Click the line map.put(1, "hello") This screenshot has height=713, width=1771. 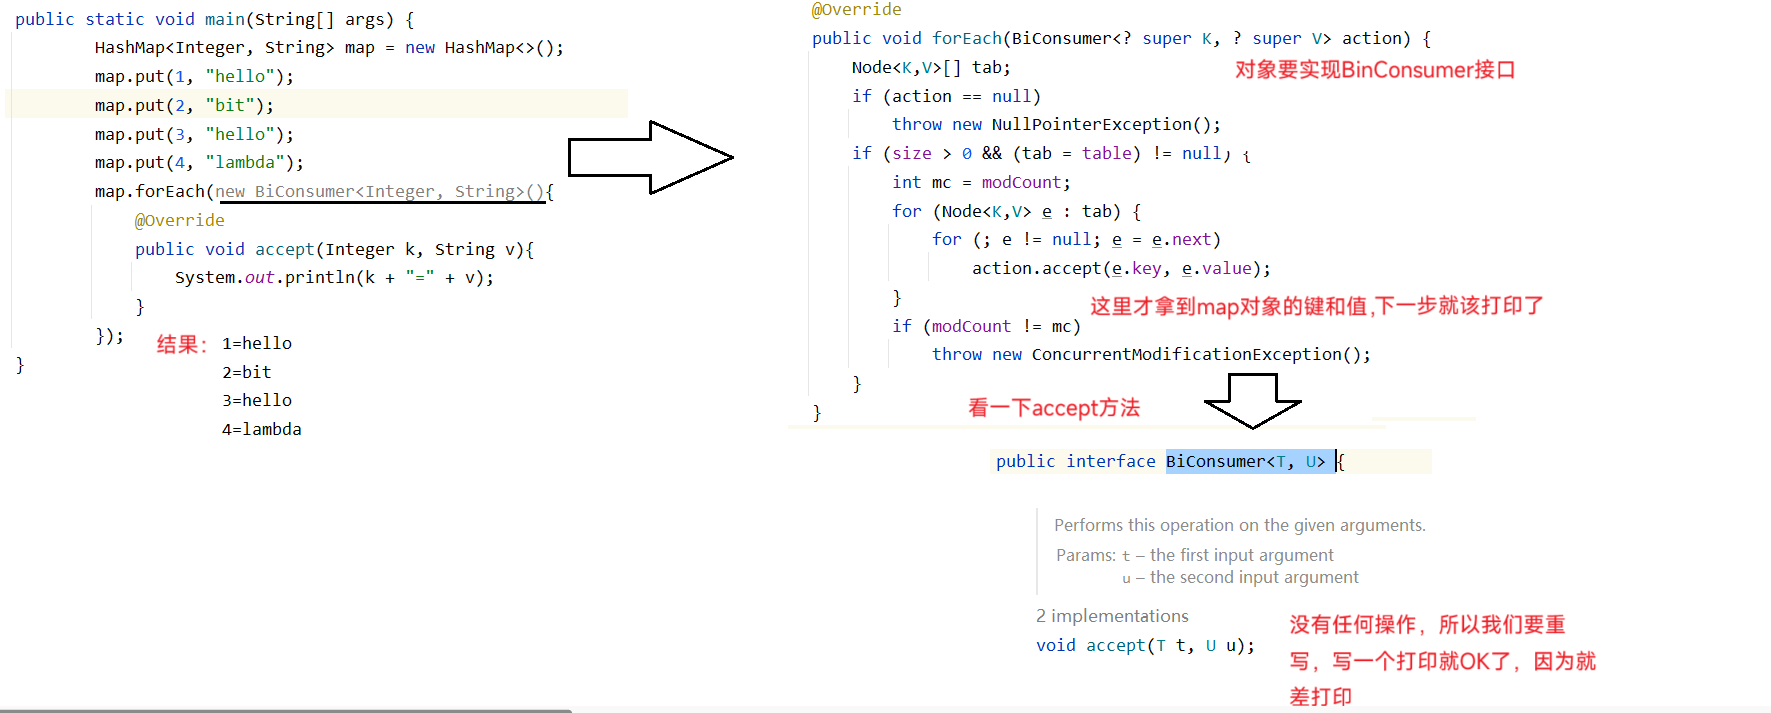point(194,77)
